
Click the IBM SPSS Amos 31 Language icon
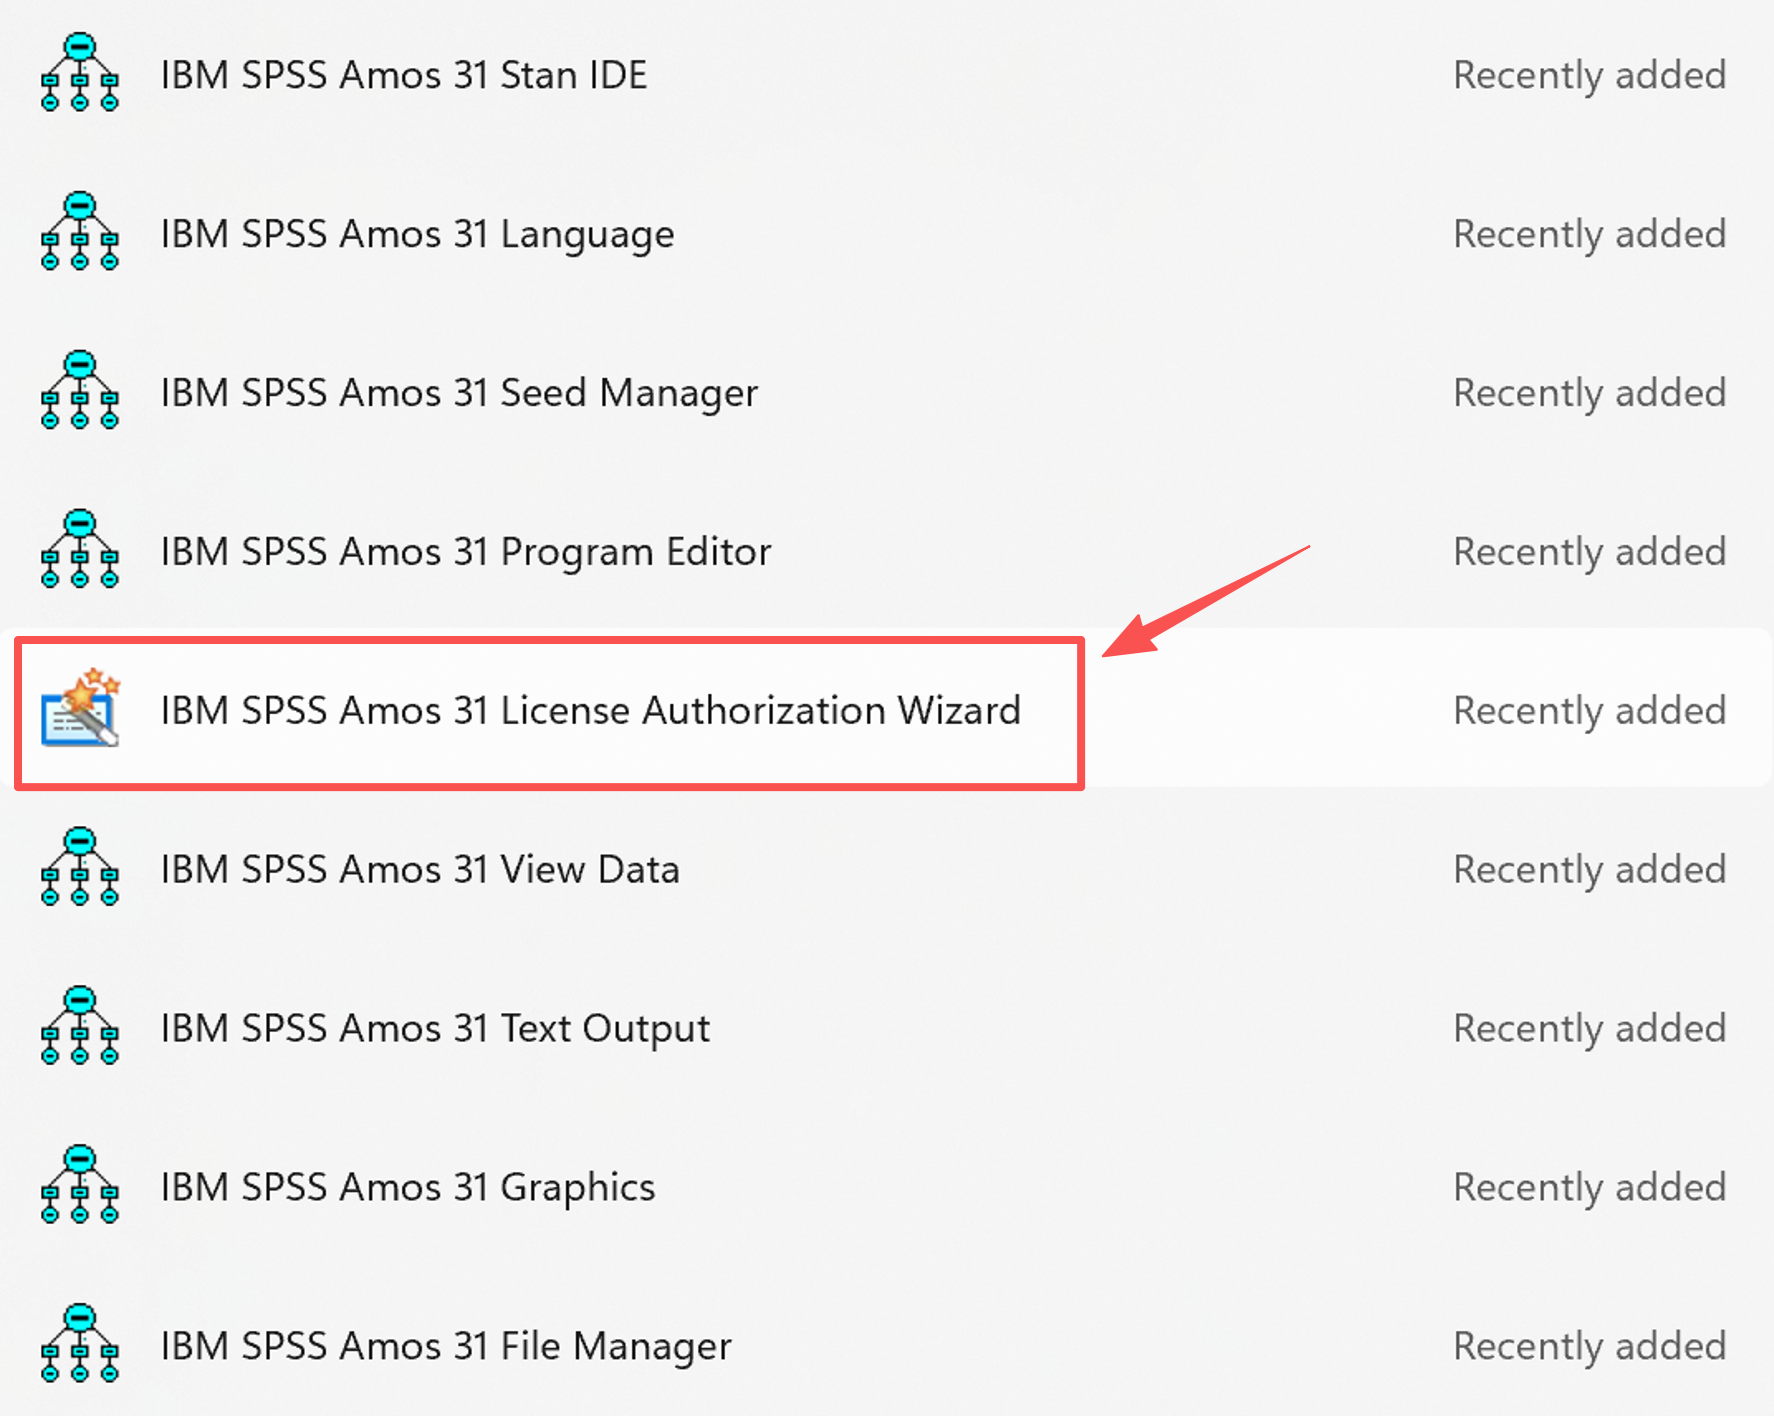80,231
